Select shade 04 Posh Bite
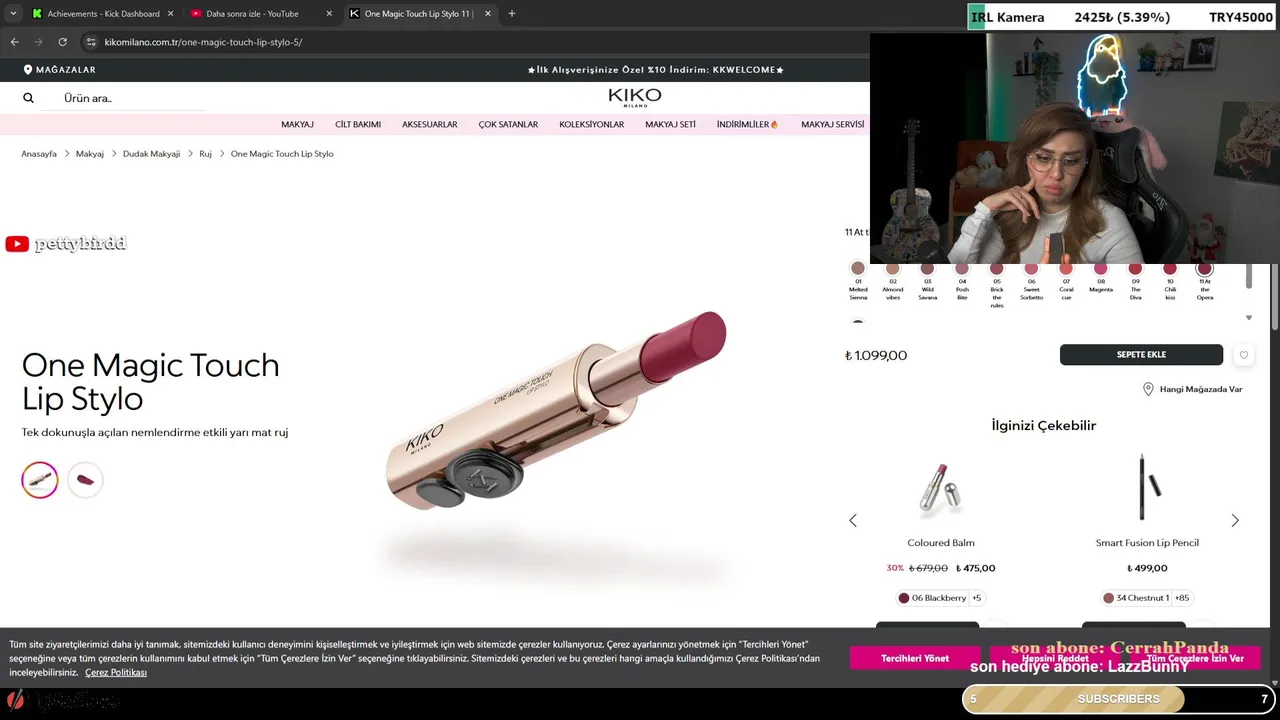1280x720 pixels. (962, 268)
